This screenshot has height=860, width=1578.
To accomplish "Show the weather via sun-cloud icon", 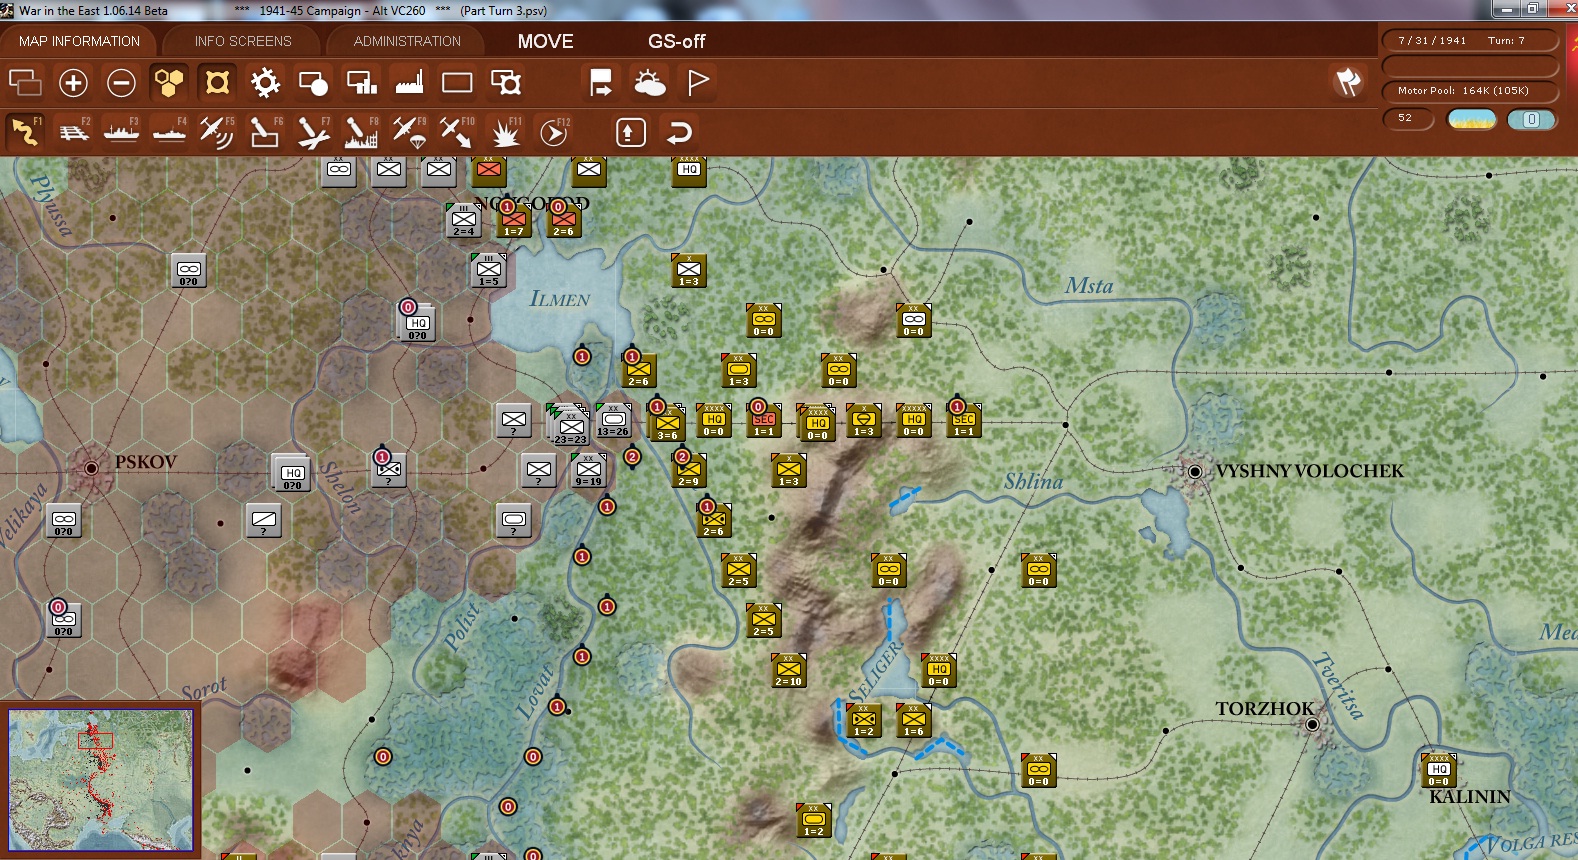I will coord(650,82).
